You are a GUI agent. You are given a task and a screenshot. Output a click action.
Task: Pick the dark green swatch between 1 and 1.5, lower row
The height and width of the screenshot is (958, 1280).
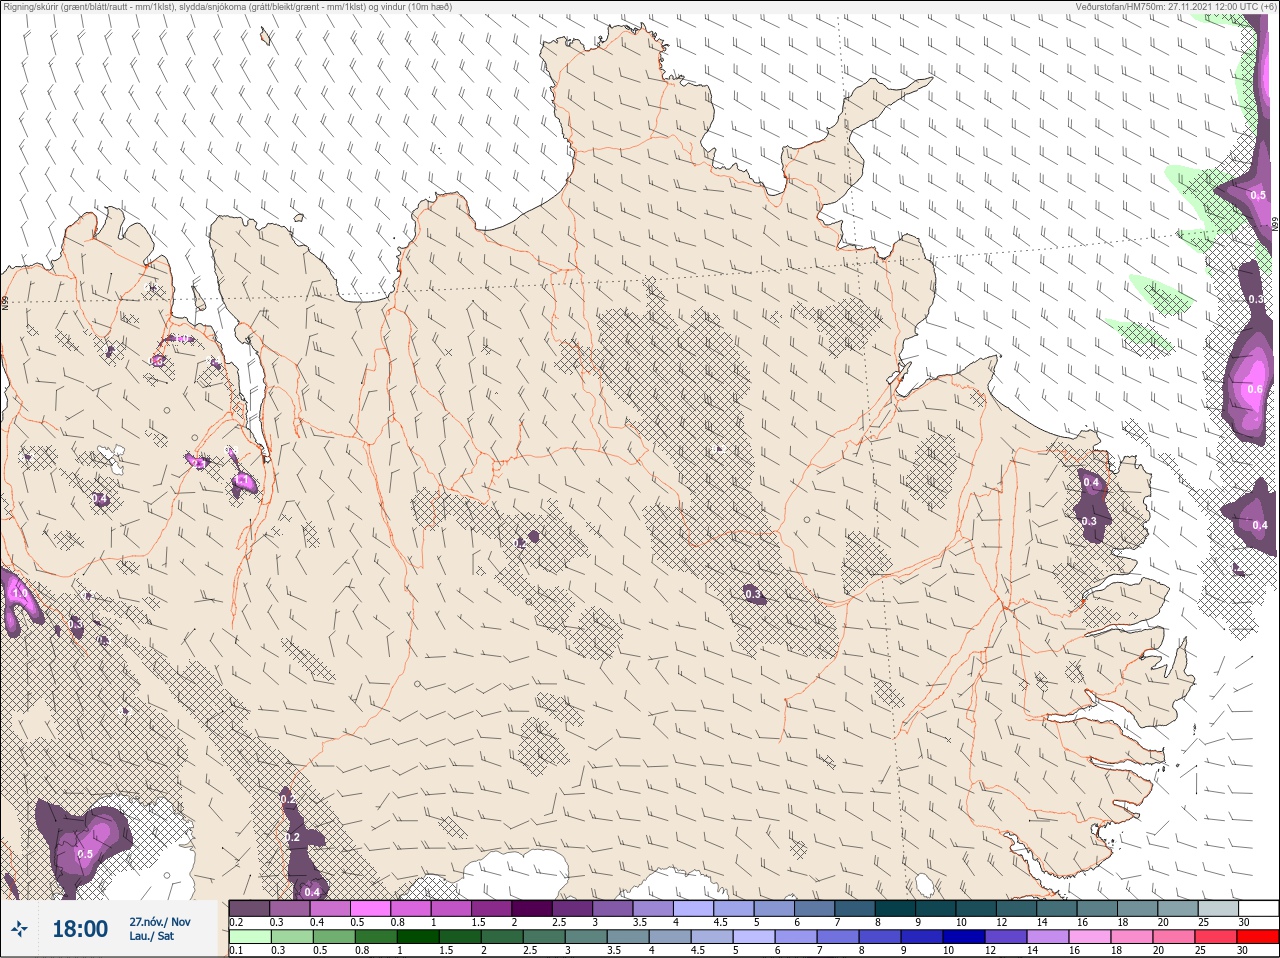(x=417, y=937)
